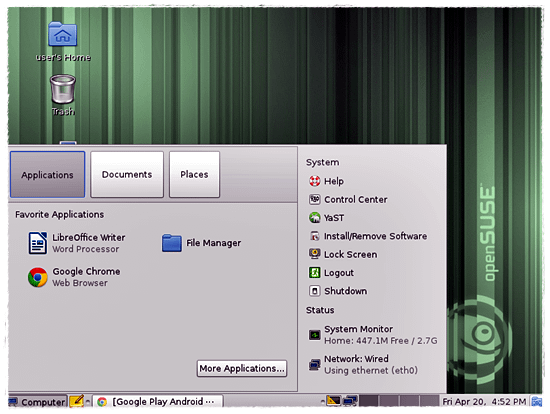The image size is (550, 414).
Task: Open System Monitor under Status
Action: [373, 335]
